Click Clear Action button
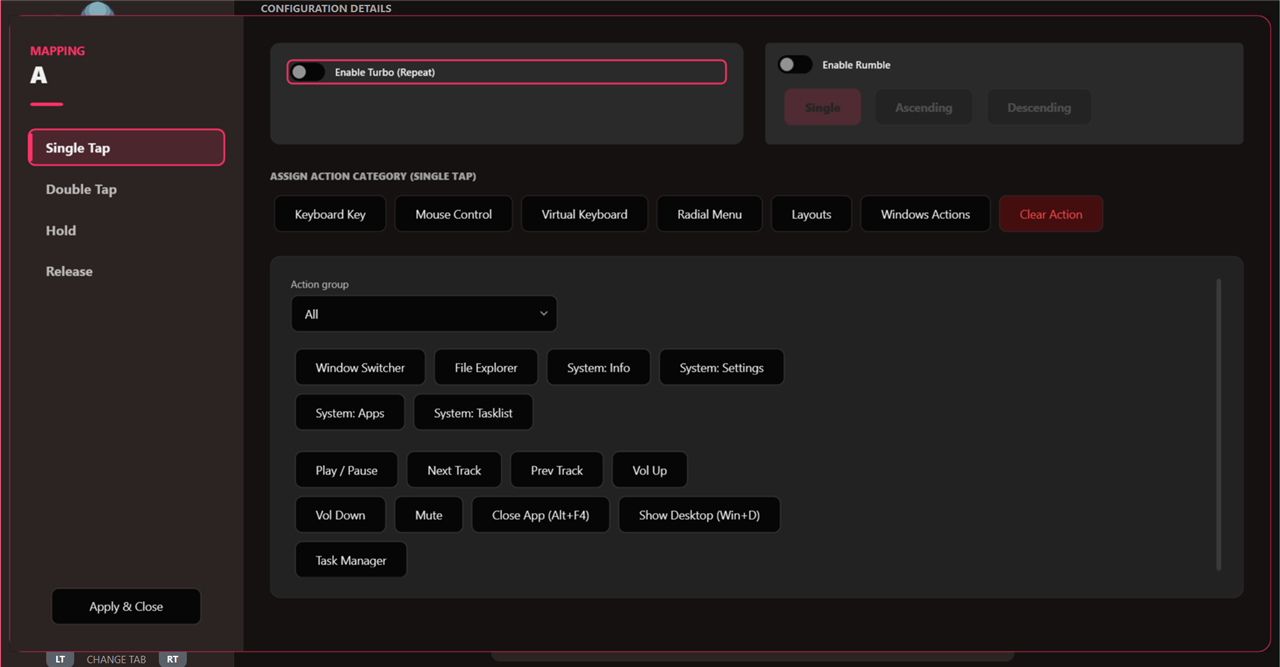 click(1051, 214)
